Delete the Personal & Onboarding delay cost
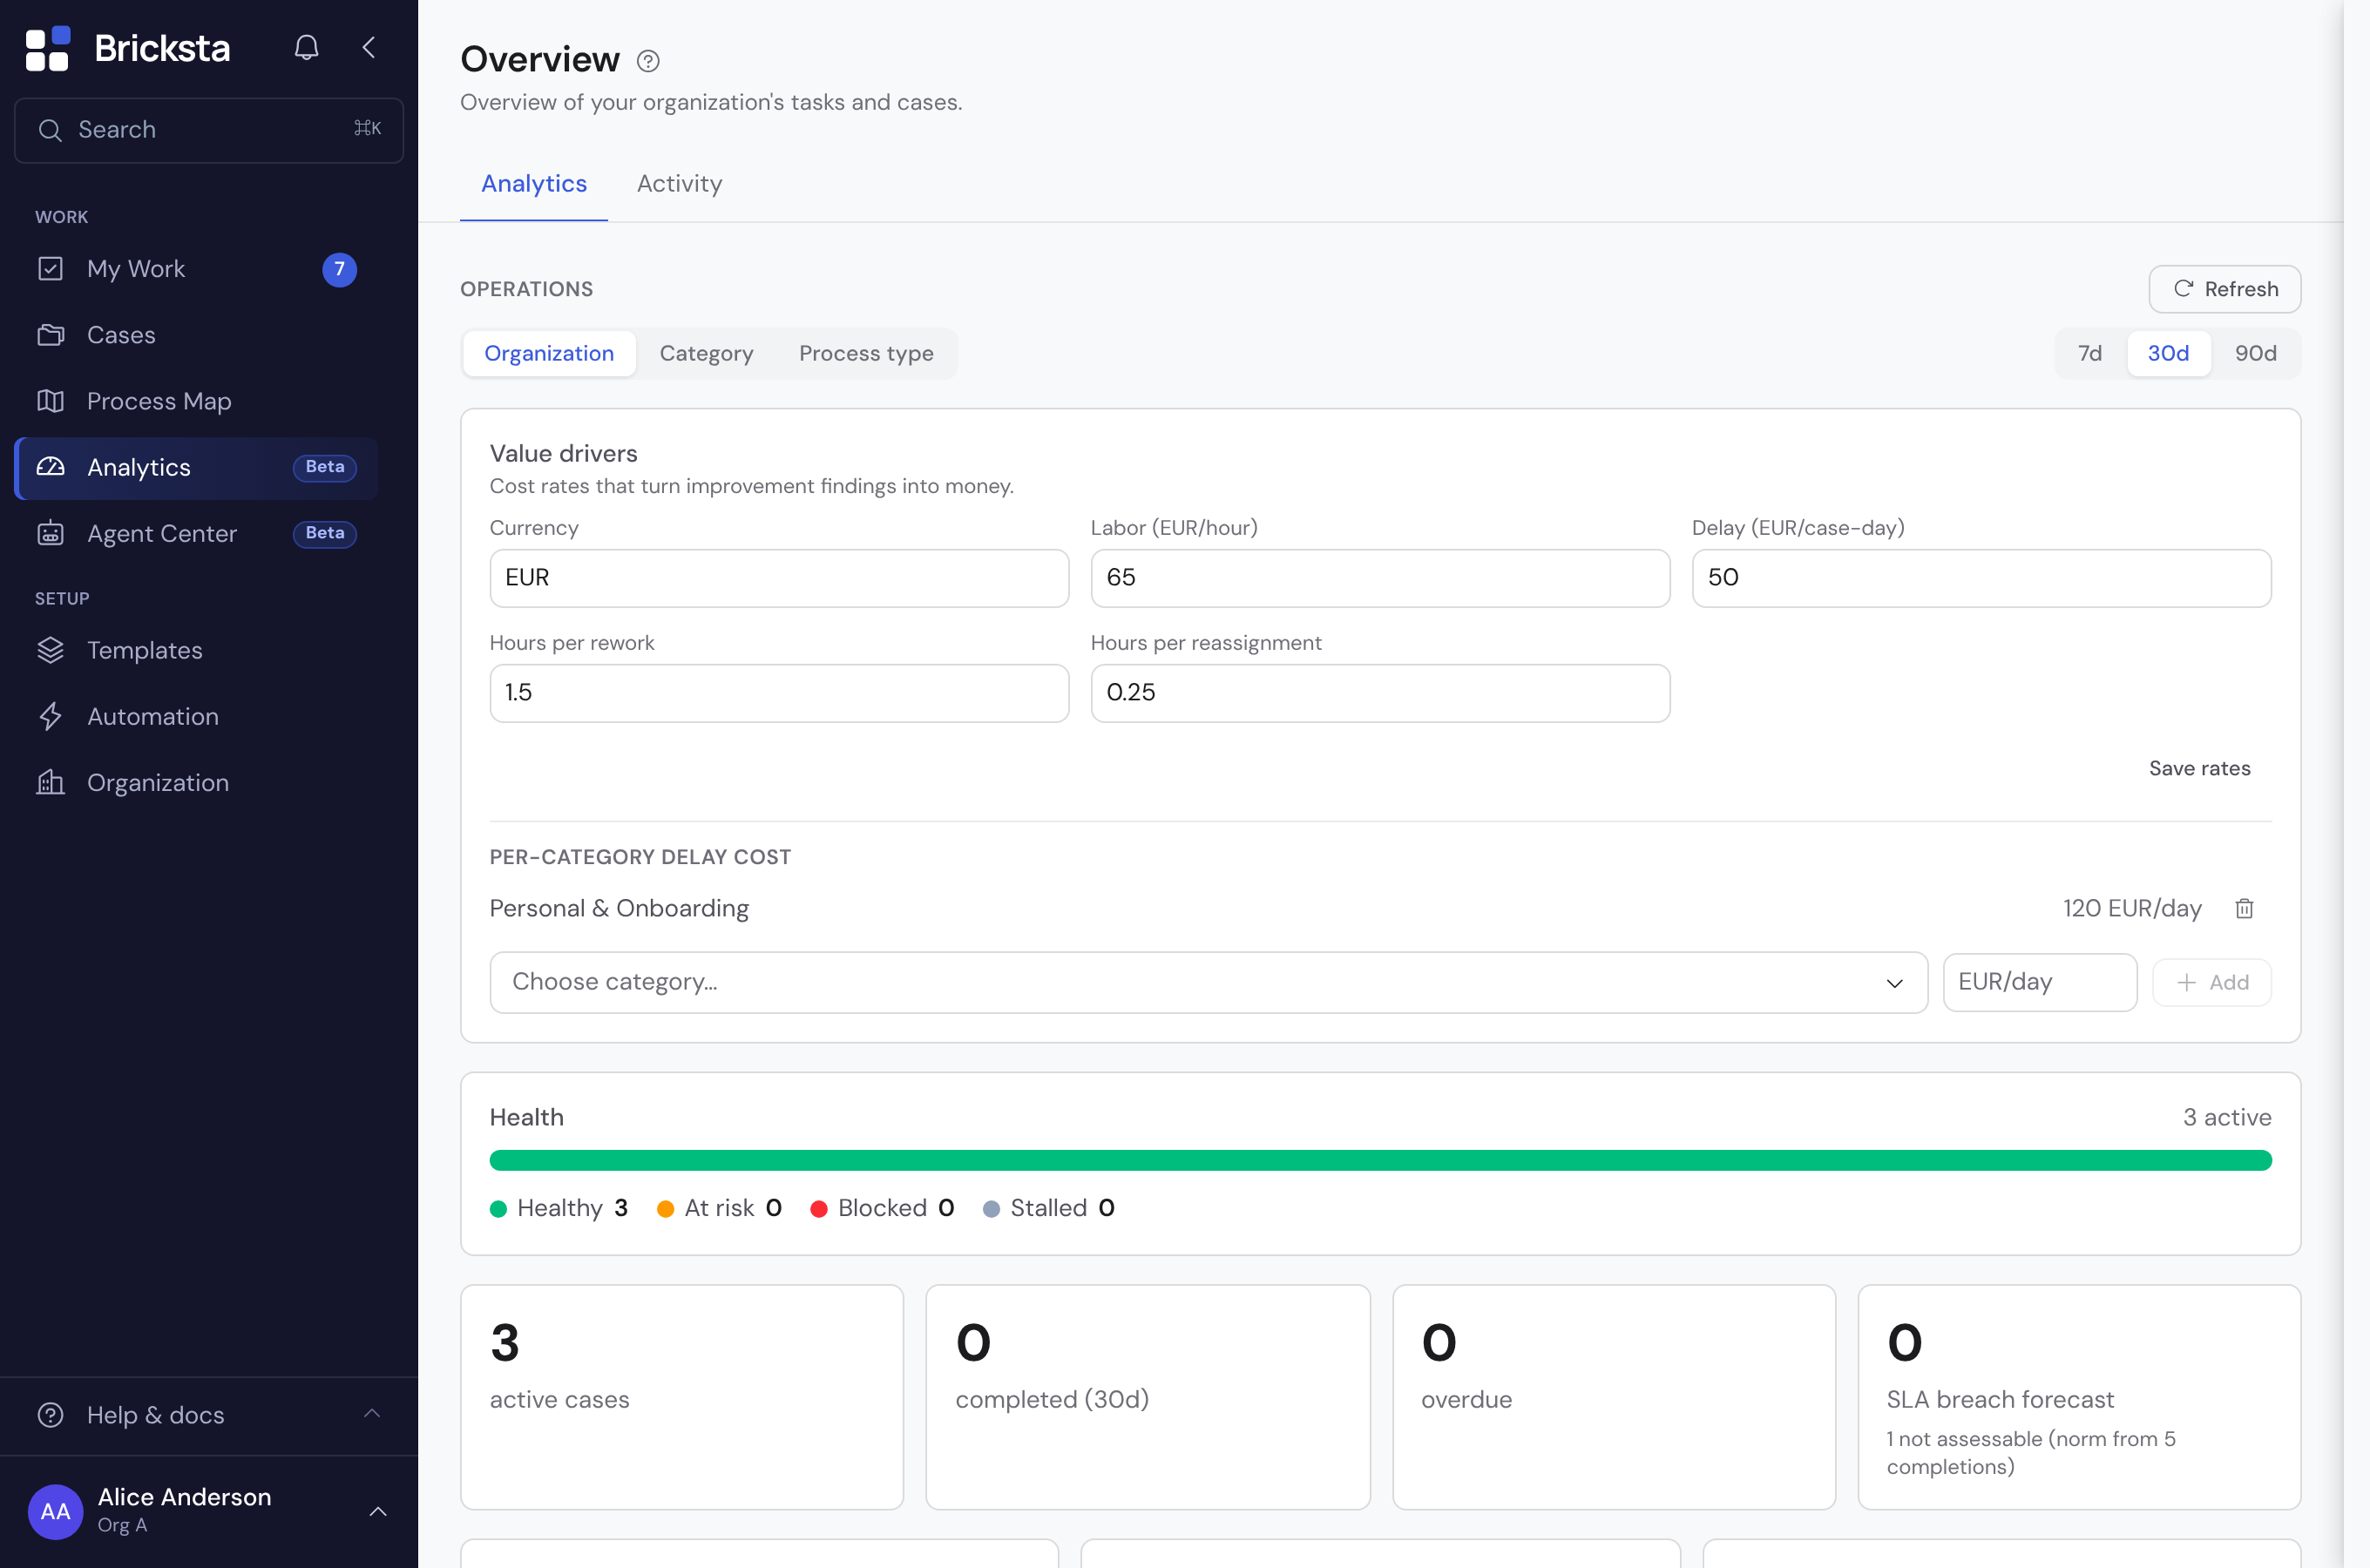The image size is (2370, 1568). [2244, 908]
